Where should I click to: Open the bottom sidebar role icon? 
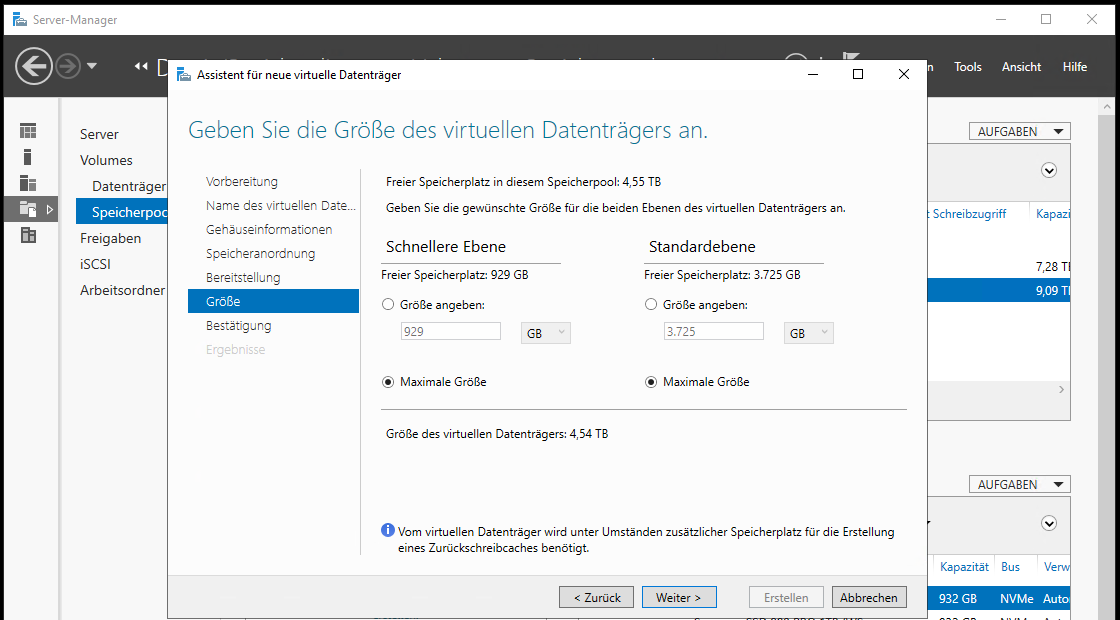pyautogui.click(x=28, y=235)
